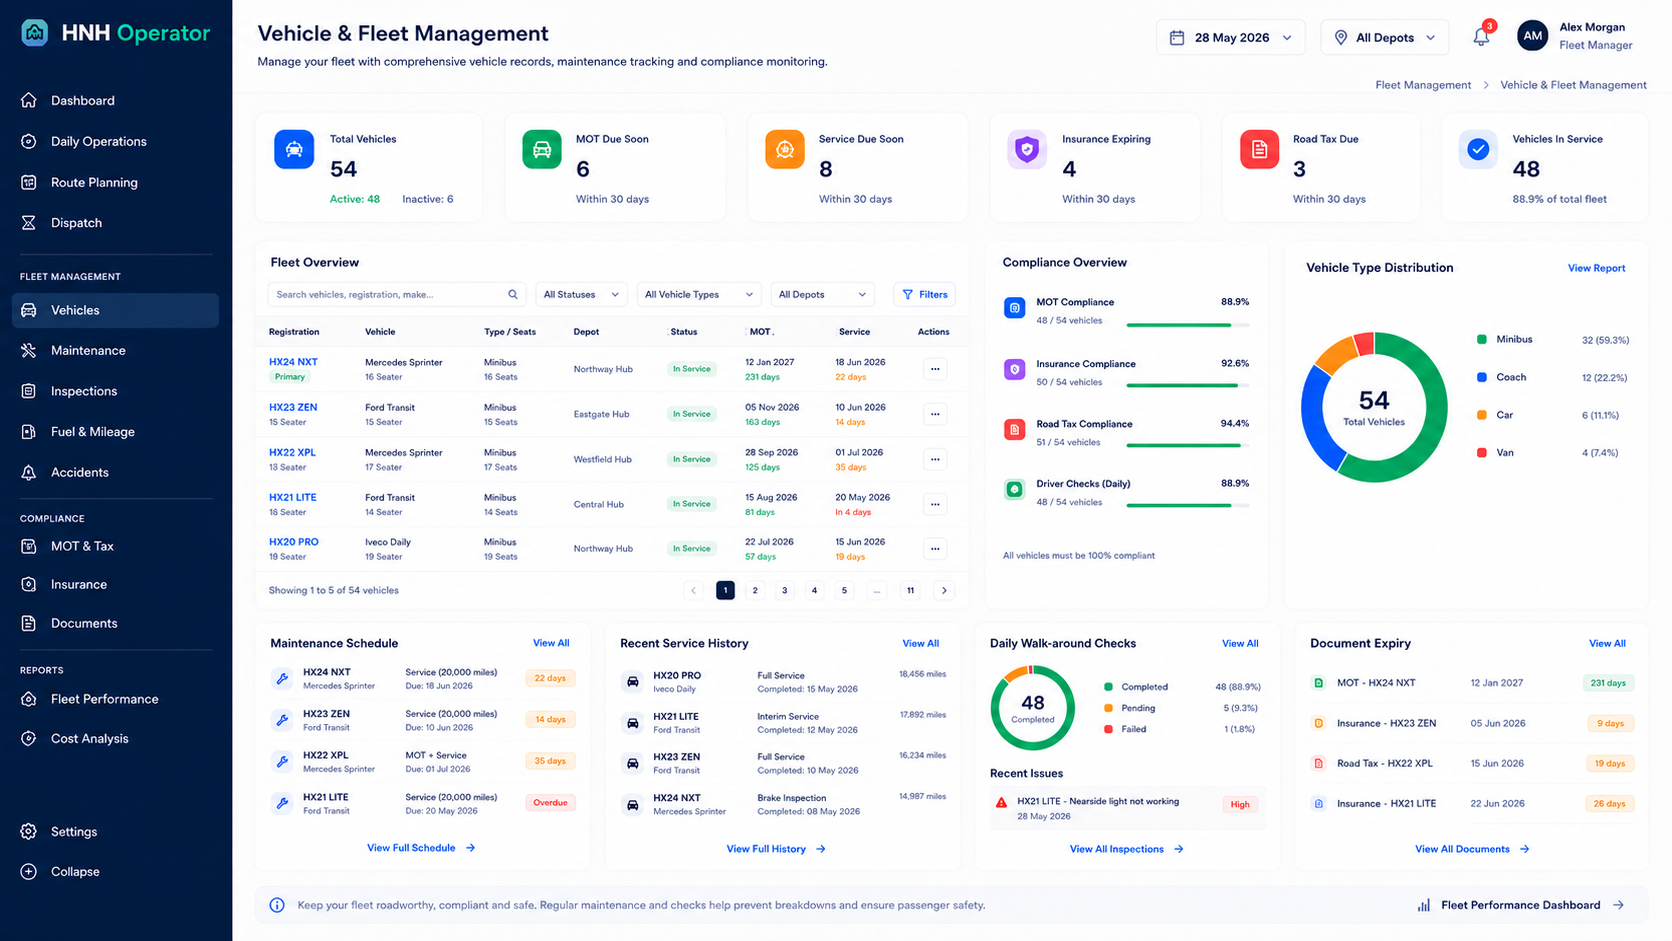Viewport: 1672px width, 941px height.
Task: Click the high-priority warning icon for HX21 LITE
Action: pyautogui.click(x=1001, y=802)
